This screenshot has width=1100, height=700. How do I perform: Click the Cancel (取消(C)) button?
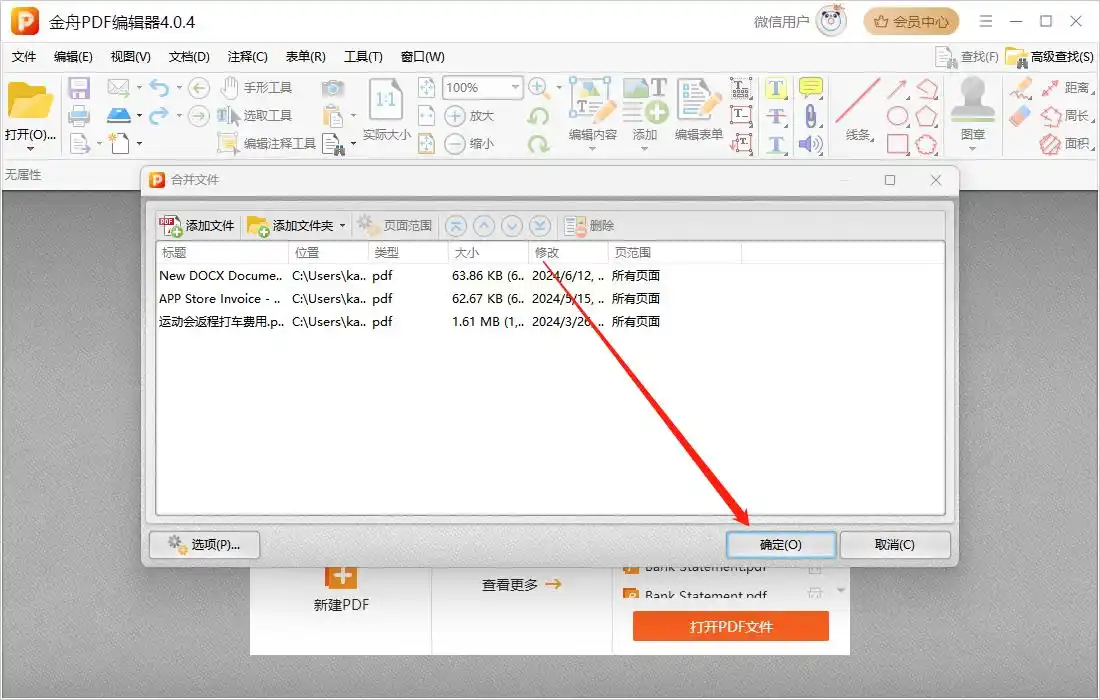click(895, 544)
